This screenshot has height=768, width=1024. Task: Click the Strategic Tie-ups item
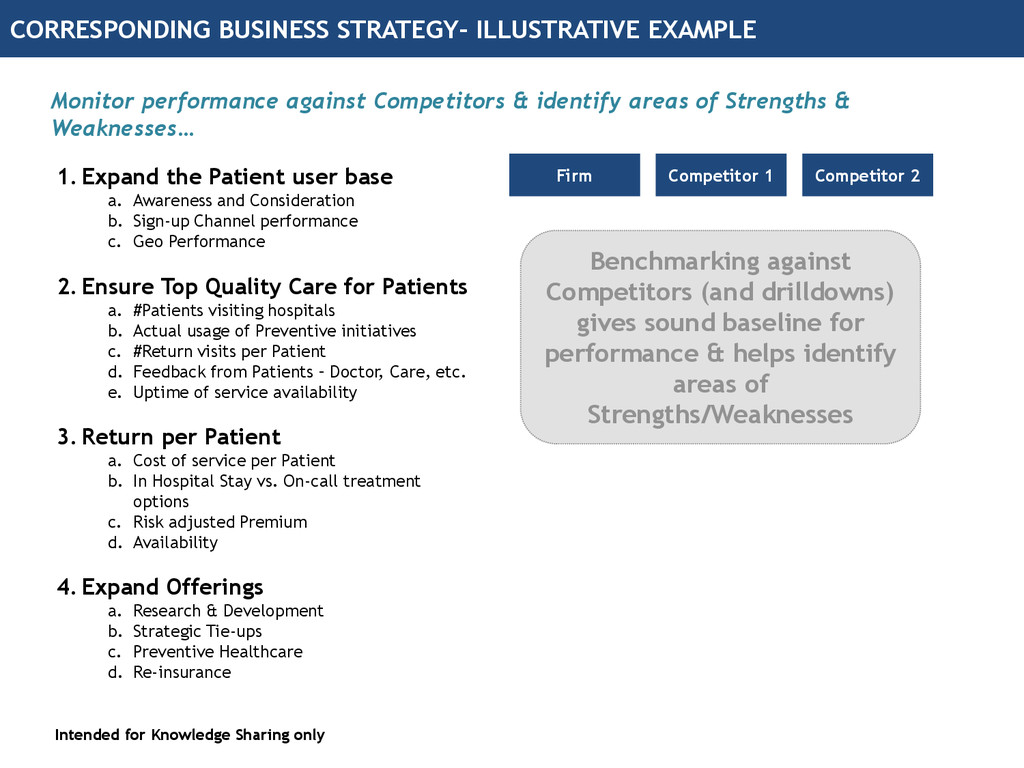coord(197,631)
